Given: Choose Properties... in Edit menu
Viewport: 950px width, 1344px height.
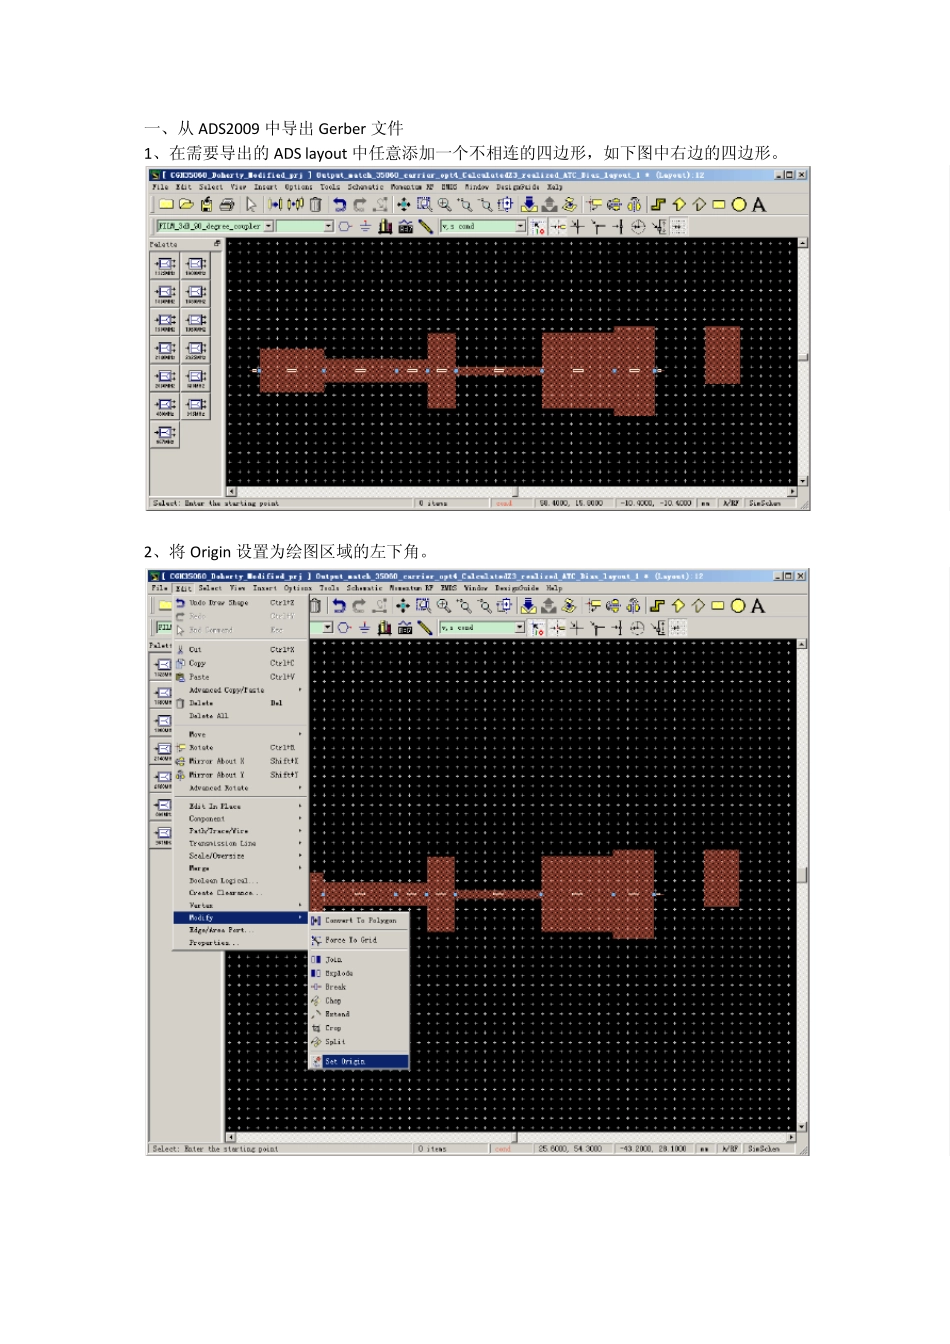Looking at the screenshot, I should [239, 943].
